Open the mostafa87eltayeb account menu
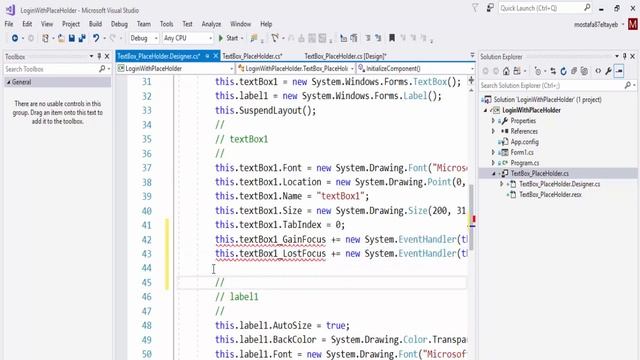640x360 pixels. click(599, 24)
